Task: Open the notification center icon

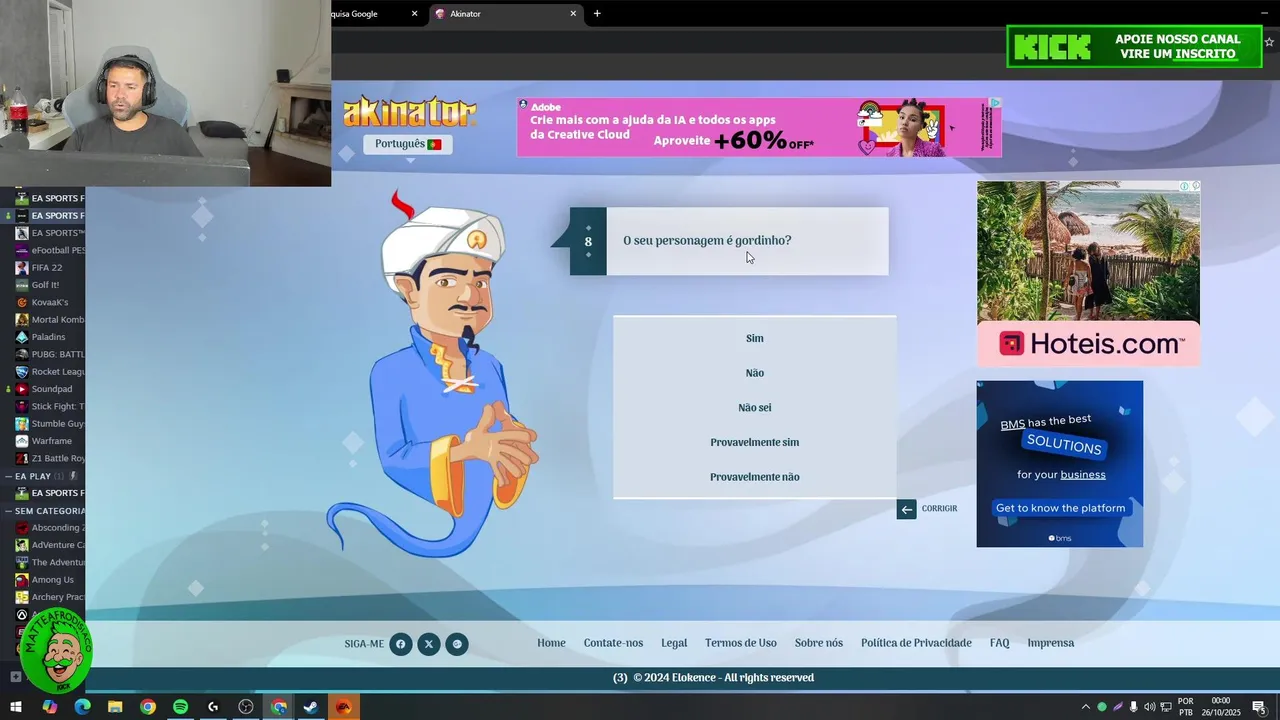Action: point(1259,707)
